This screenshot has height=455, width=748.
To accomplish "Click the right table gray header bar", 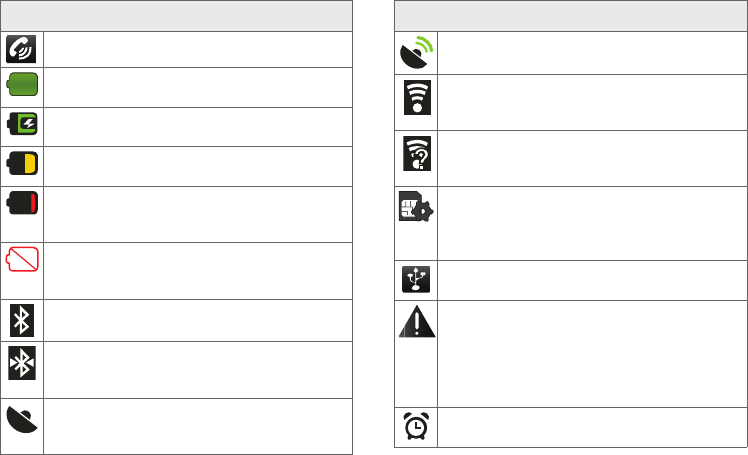I will [x=571, y=16].
